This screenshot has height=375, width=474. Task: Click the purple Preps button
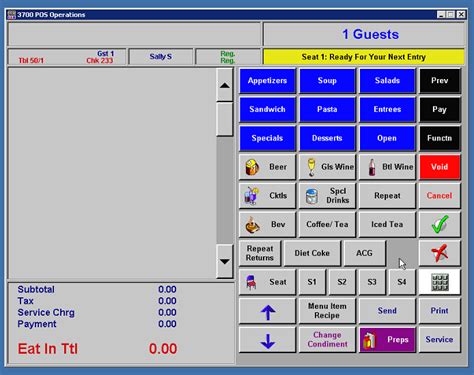click(387, 340)
